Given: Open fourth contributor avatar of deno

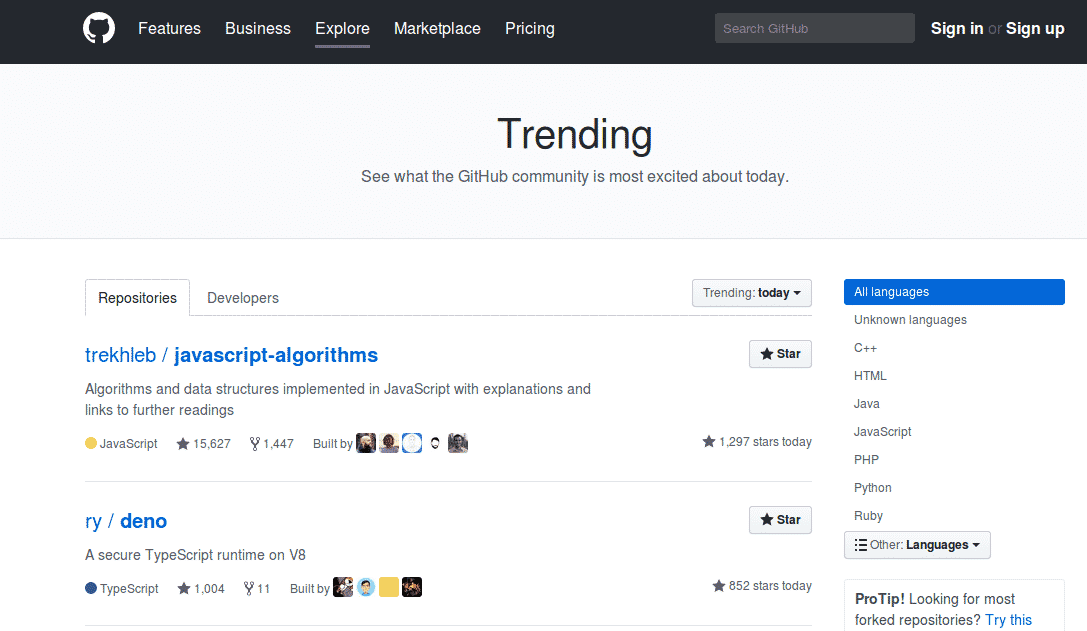Looking at the screenshot, I should point(412,587).
